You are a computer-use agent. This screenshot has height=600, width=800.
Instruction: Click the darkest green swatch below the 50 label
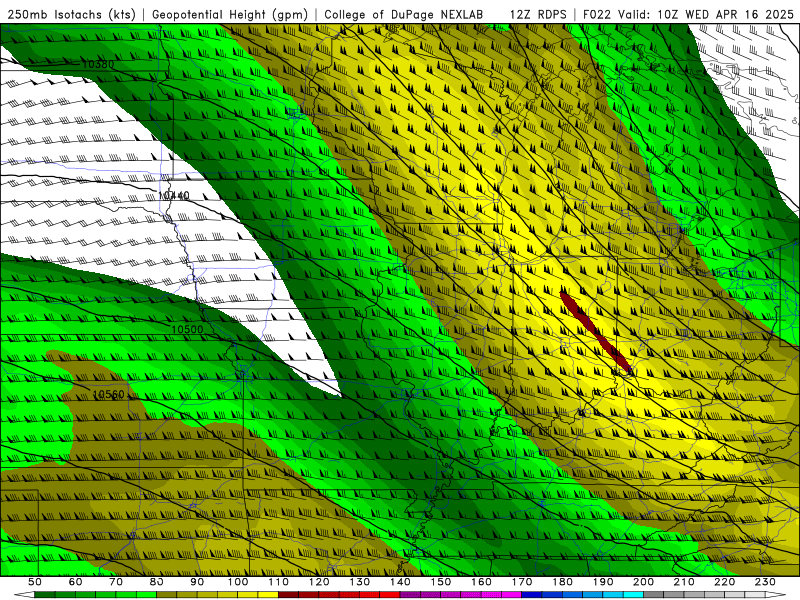tap(45, 594)
